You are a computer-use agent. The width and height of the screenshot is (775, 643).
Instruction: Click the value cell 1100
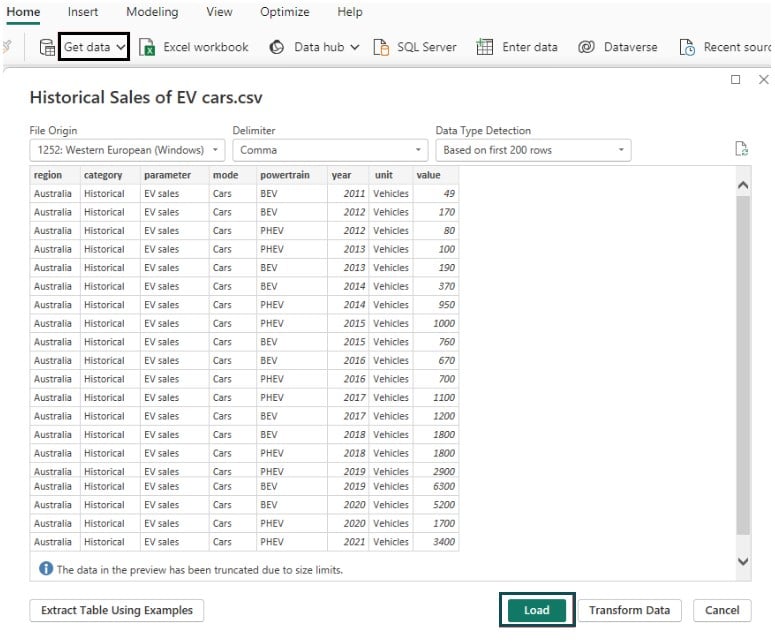436,397
